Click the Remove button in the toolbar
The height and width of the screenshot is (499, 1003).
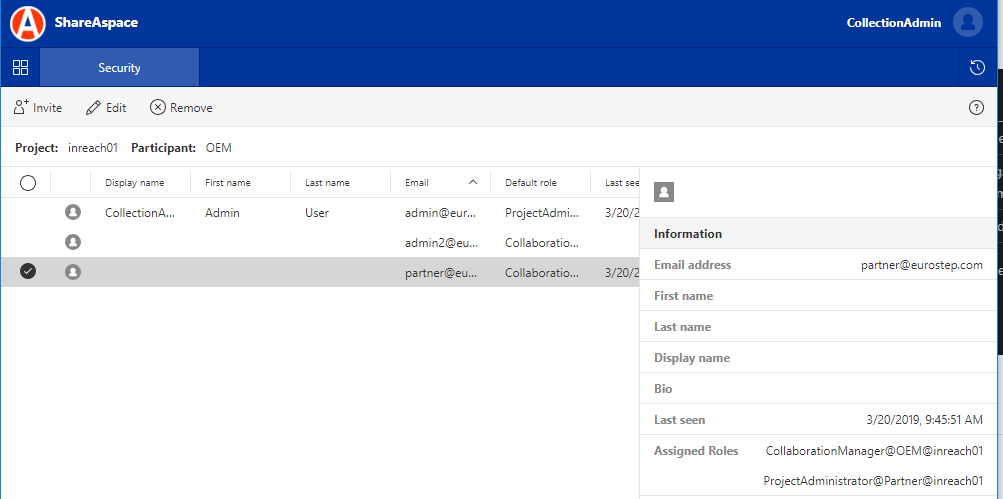pyautogui.click(x=181, y=108)
